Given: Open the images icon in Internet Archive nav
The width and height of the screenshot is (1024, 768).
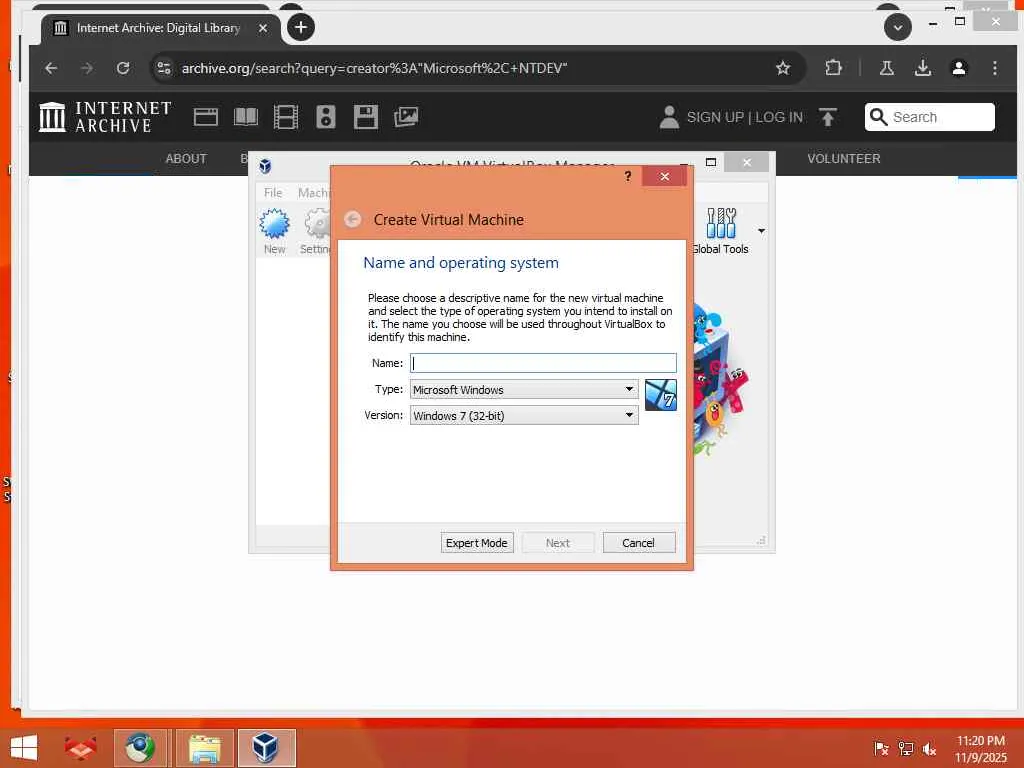Looking at the screenshot, I should coord(406,118).
